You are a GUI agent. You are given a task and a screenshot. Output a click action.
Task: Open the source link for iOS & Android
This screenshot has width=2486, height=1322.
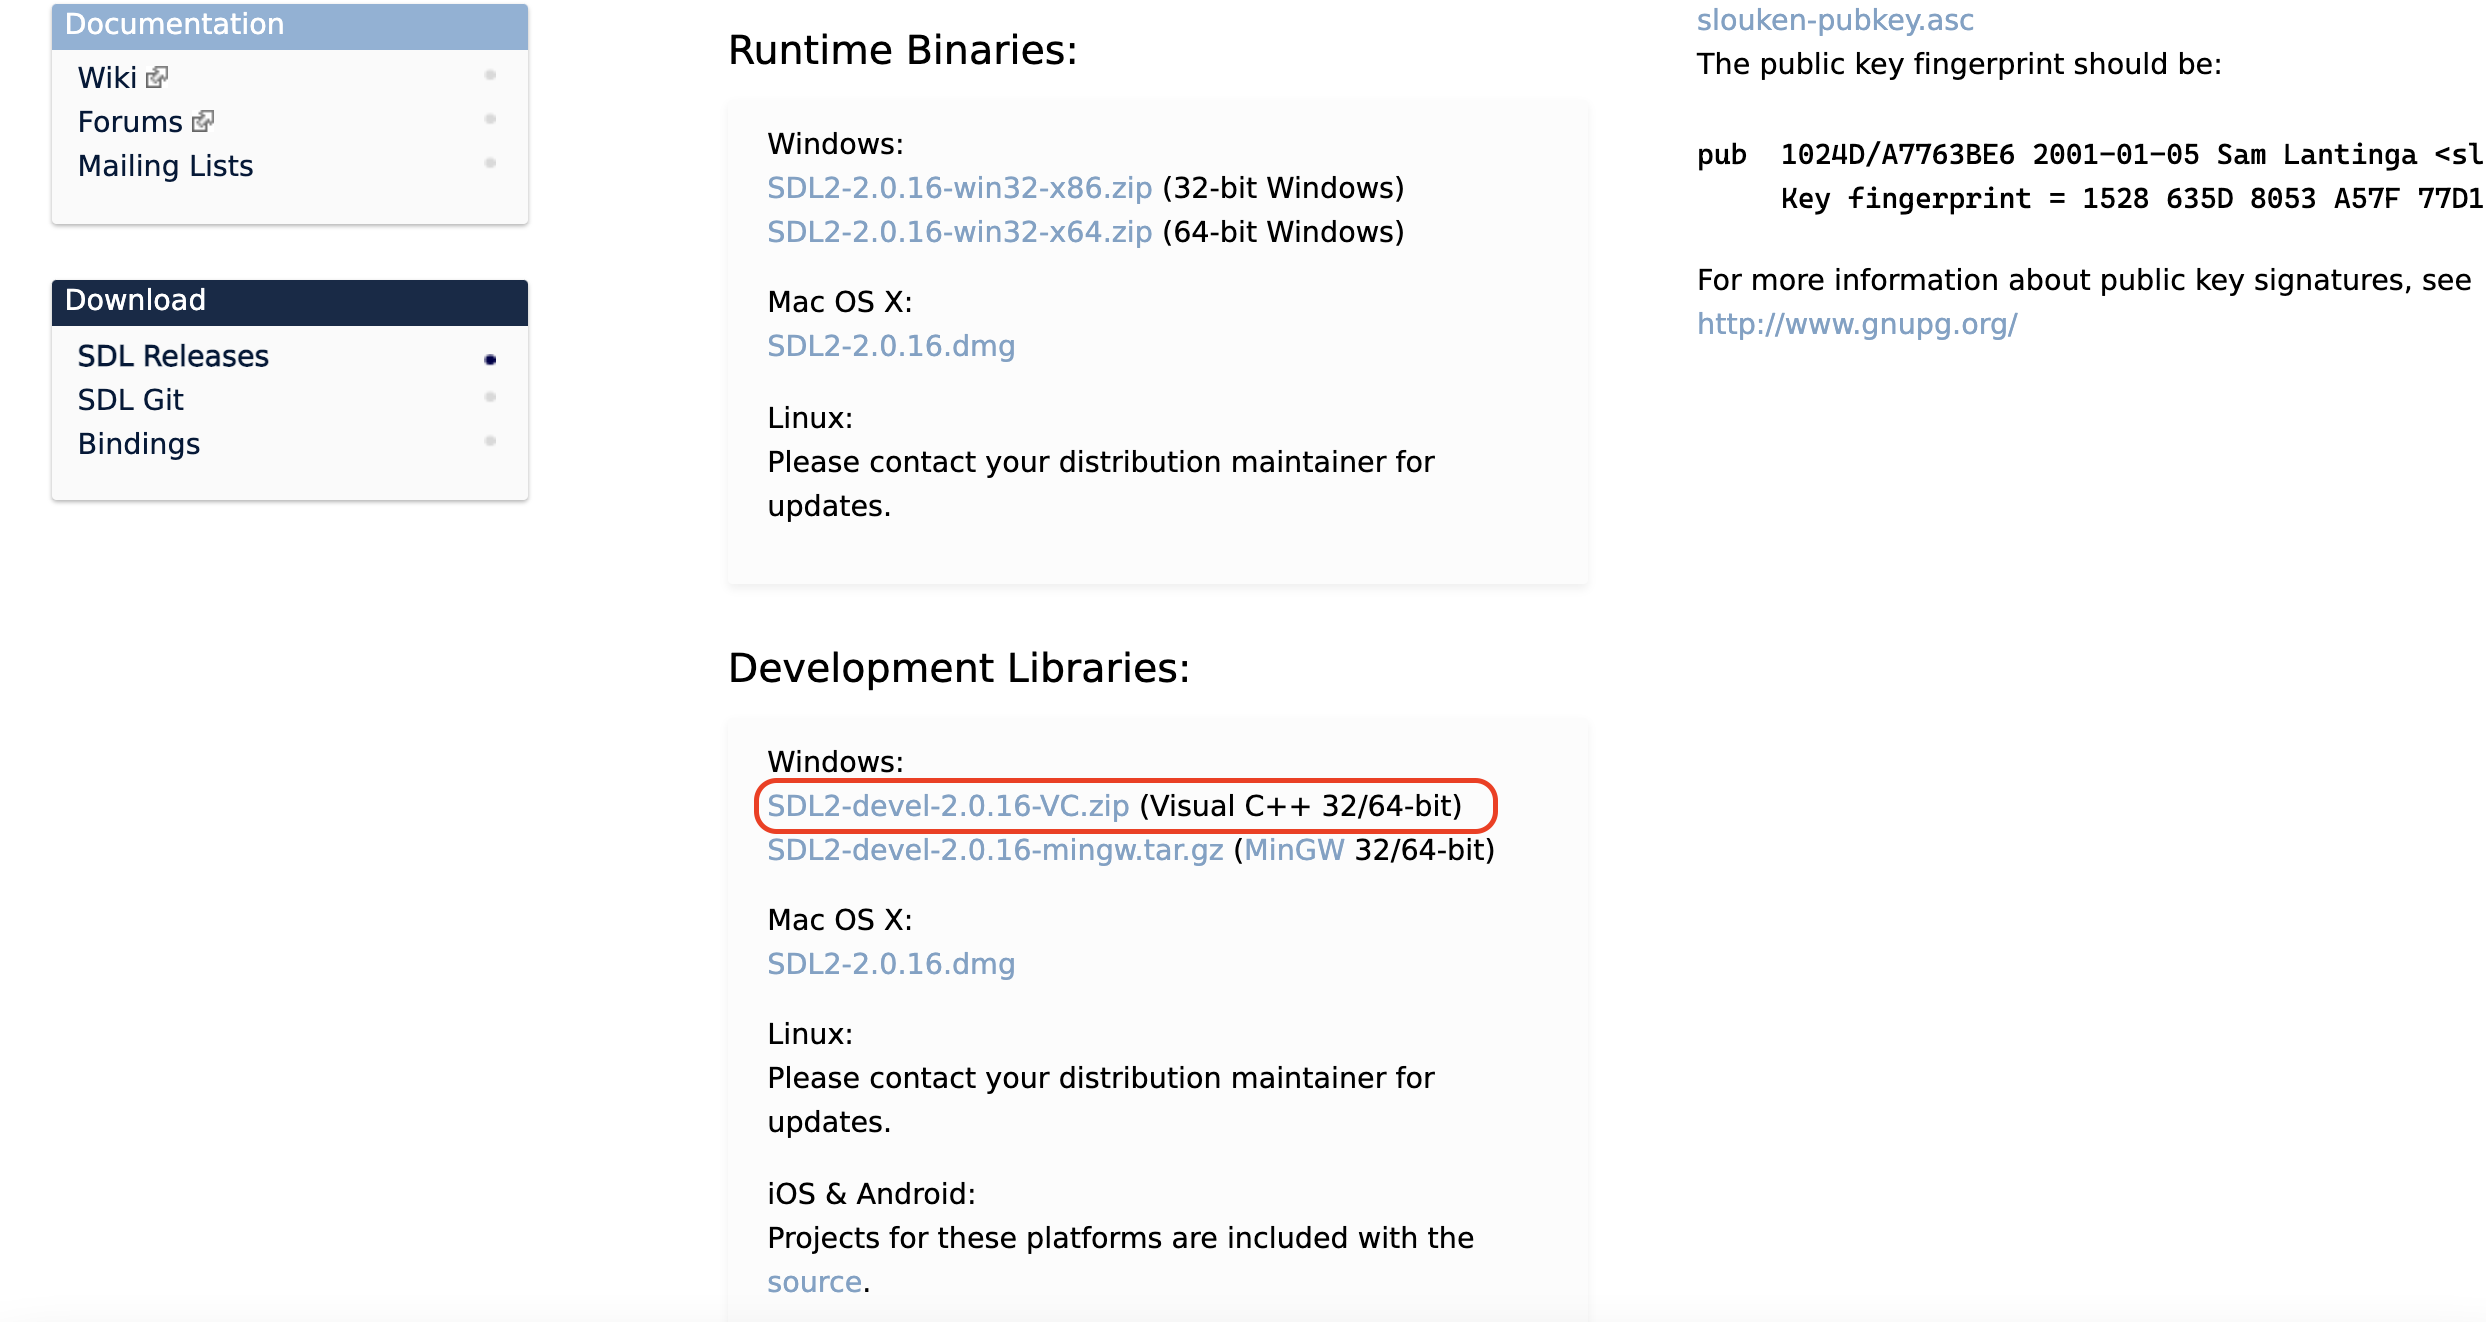[814, 1282]
